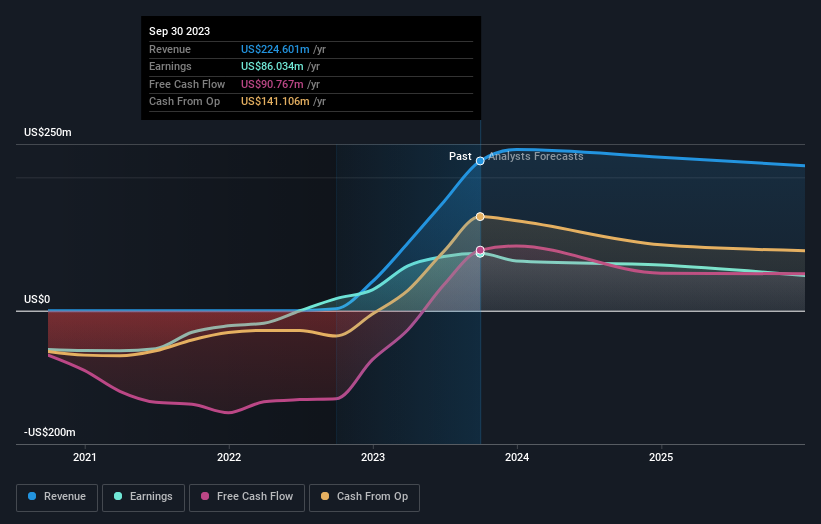
Task: Click the pink Free Cash Flow data point
Action: point(480,250)
